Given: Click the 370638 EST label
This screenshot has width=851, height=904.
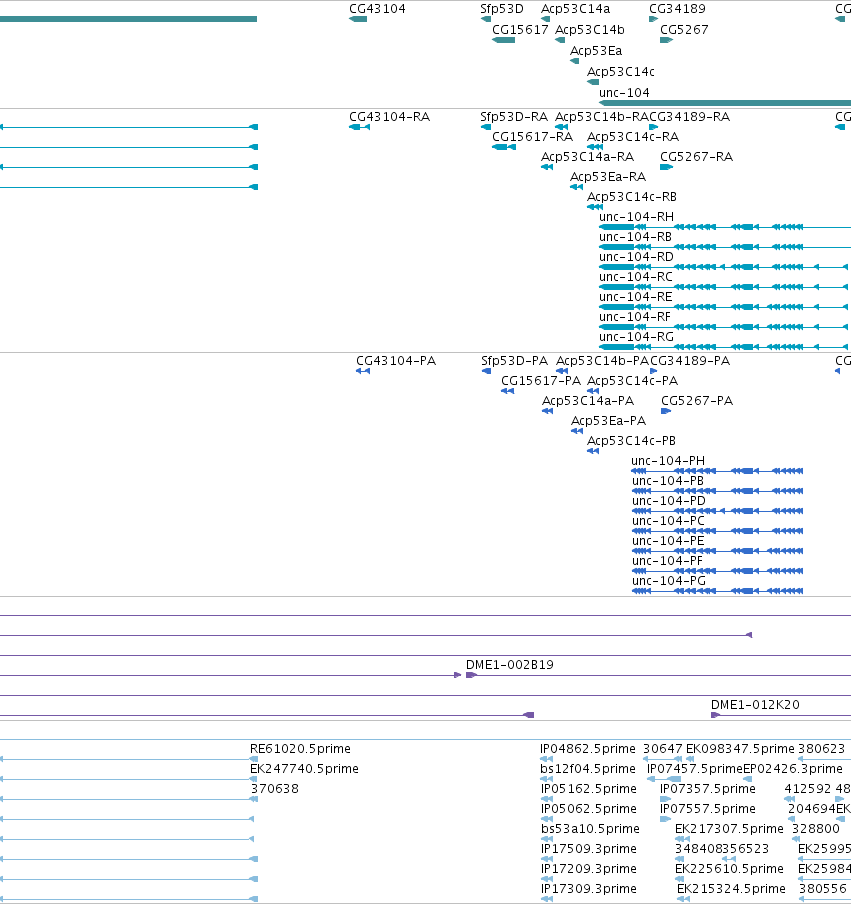Looking at the screenshot, I should pyautogui.click(x=274, y=788).
